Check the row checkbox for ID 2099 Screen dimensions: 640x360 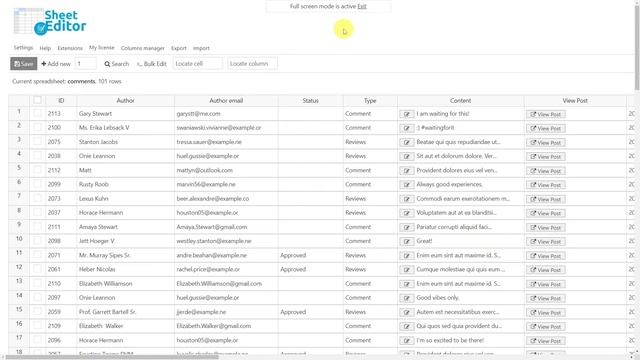[x=38, y=184]
